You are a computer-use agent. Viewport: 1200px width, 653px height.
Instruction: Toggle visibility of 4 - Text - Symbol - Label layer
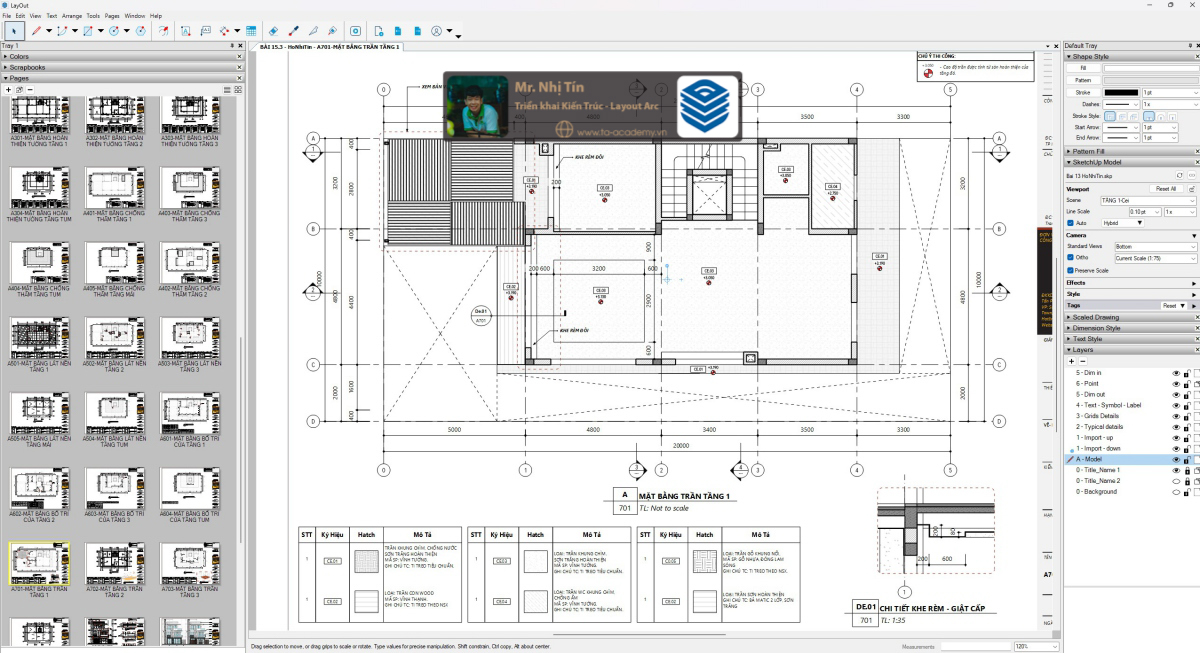point(1176,405)
